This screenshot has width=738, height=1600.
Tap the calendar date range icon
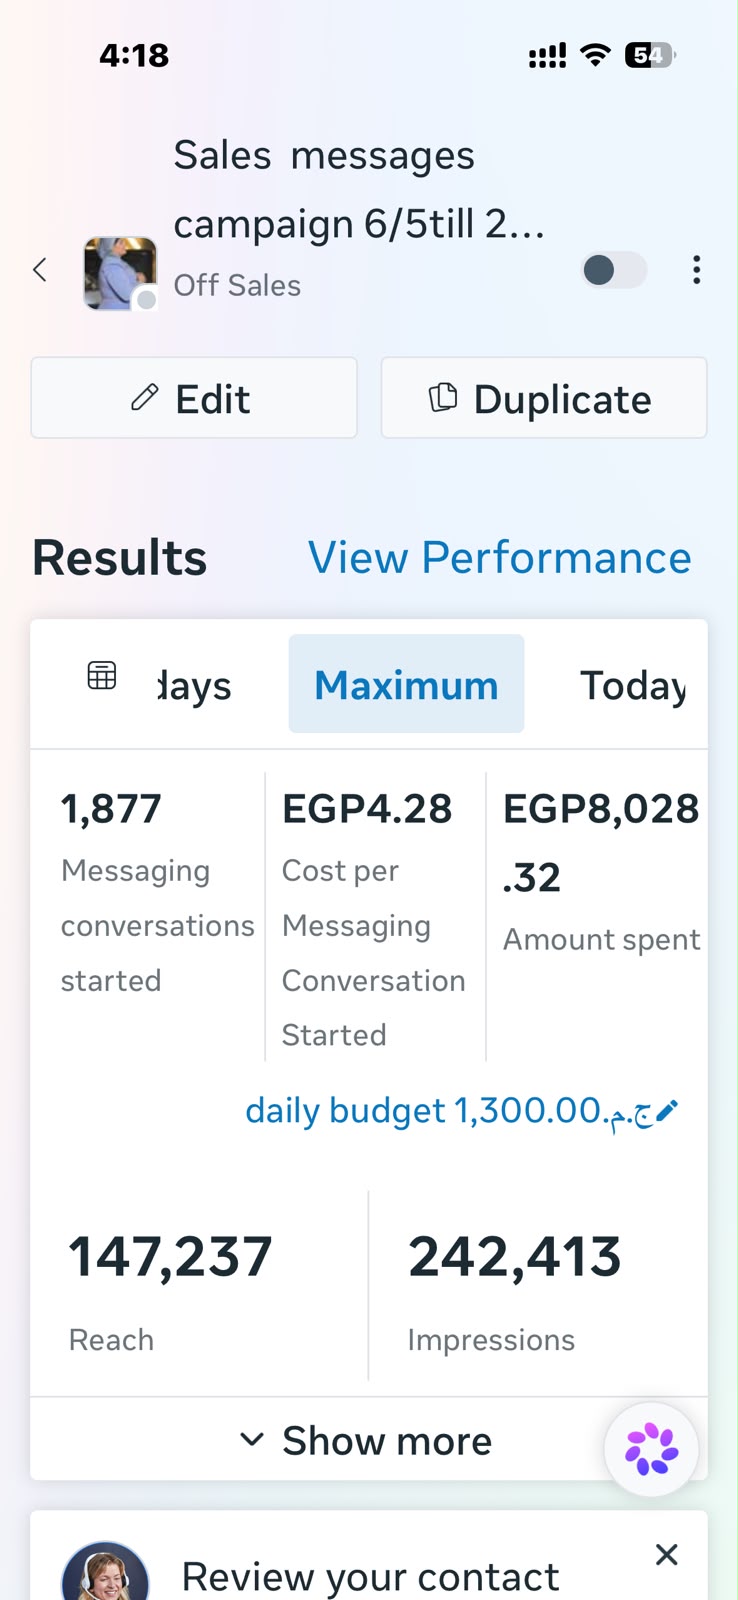102,676
